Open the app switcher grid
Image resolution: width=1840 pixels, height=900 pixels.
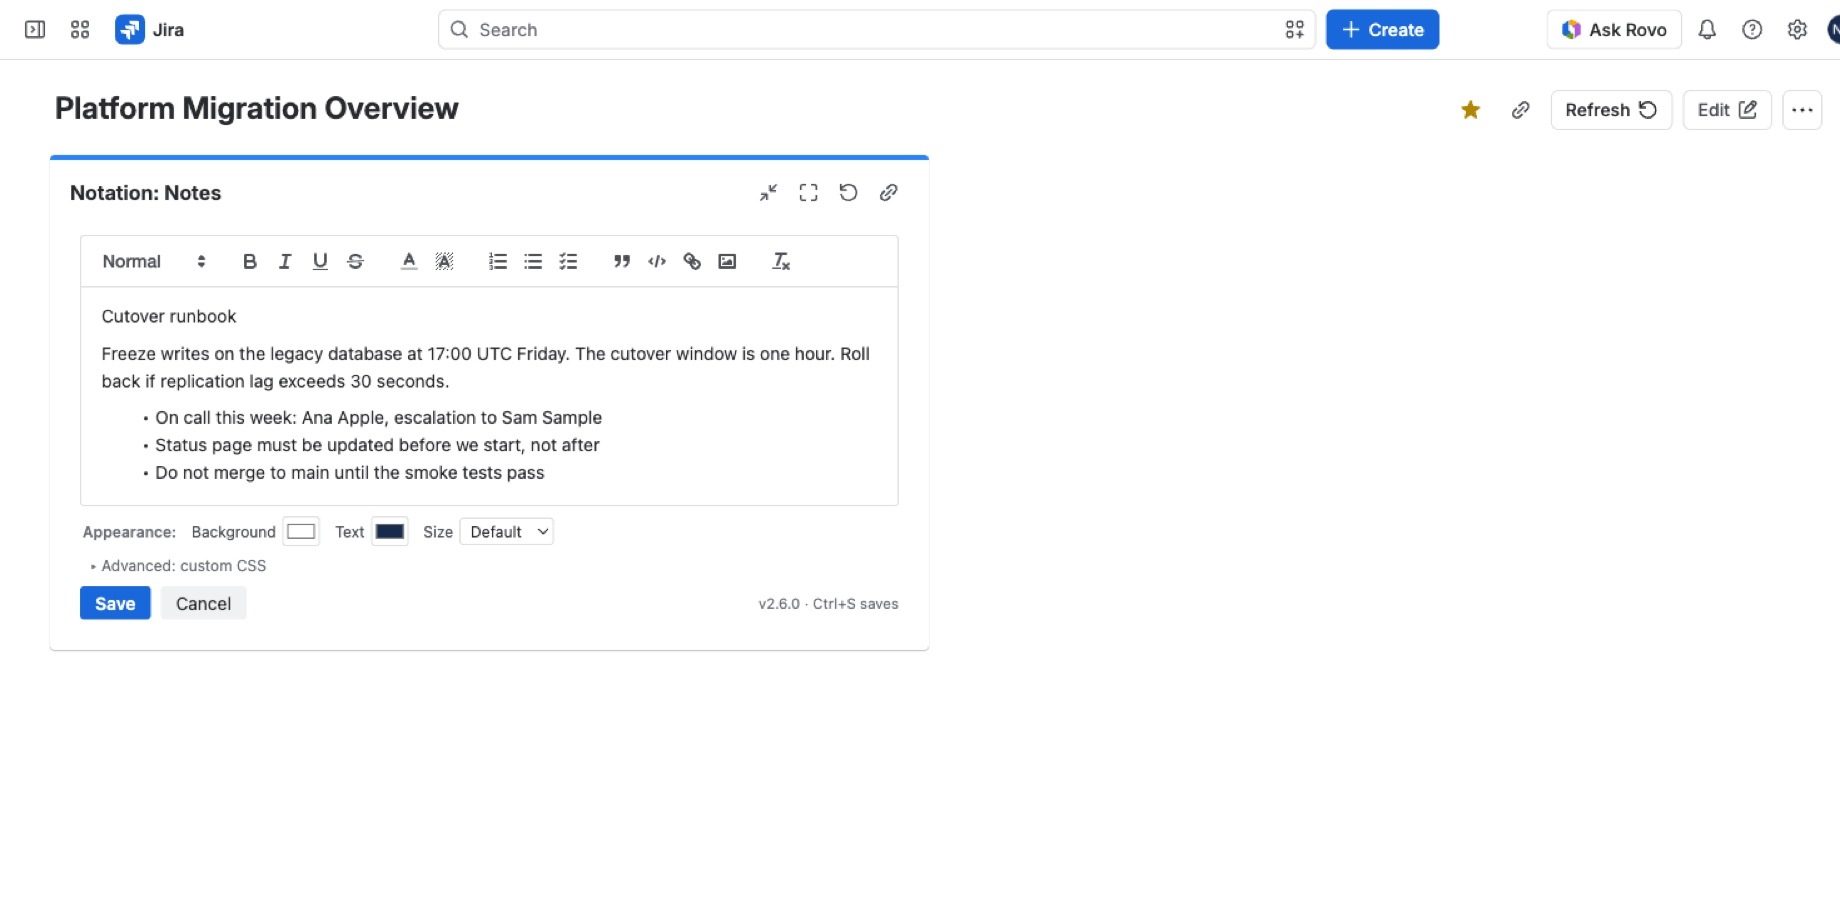pos(80,30)
